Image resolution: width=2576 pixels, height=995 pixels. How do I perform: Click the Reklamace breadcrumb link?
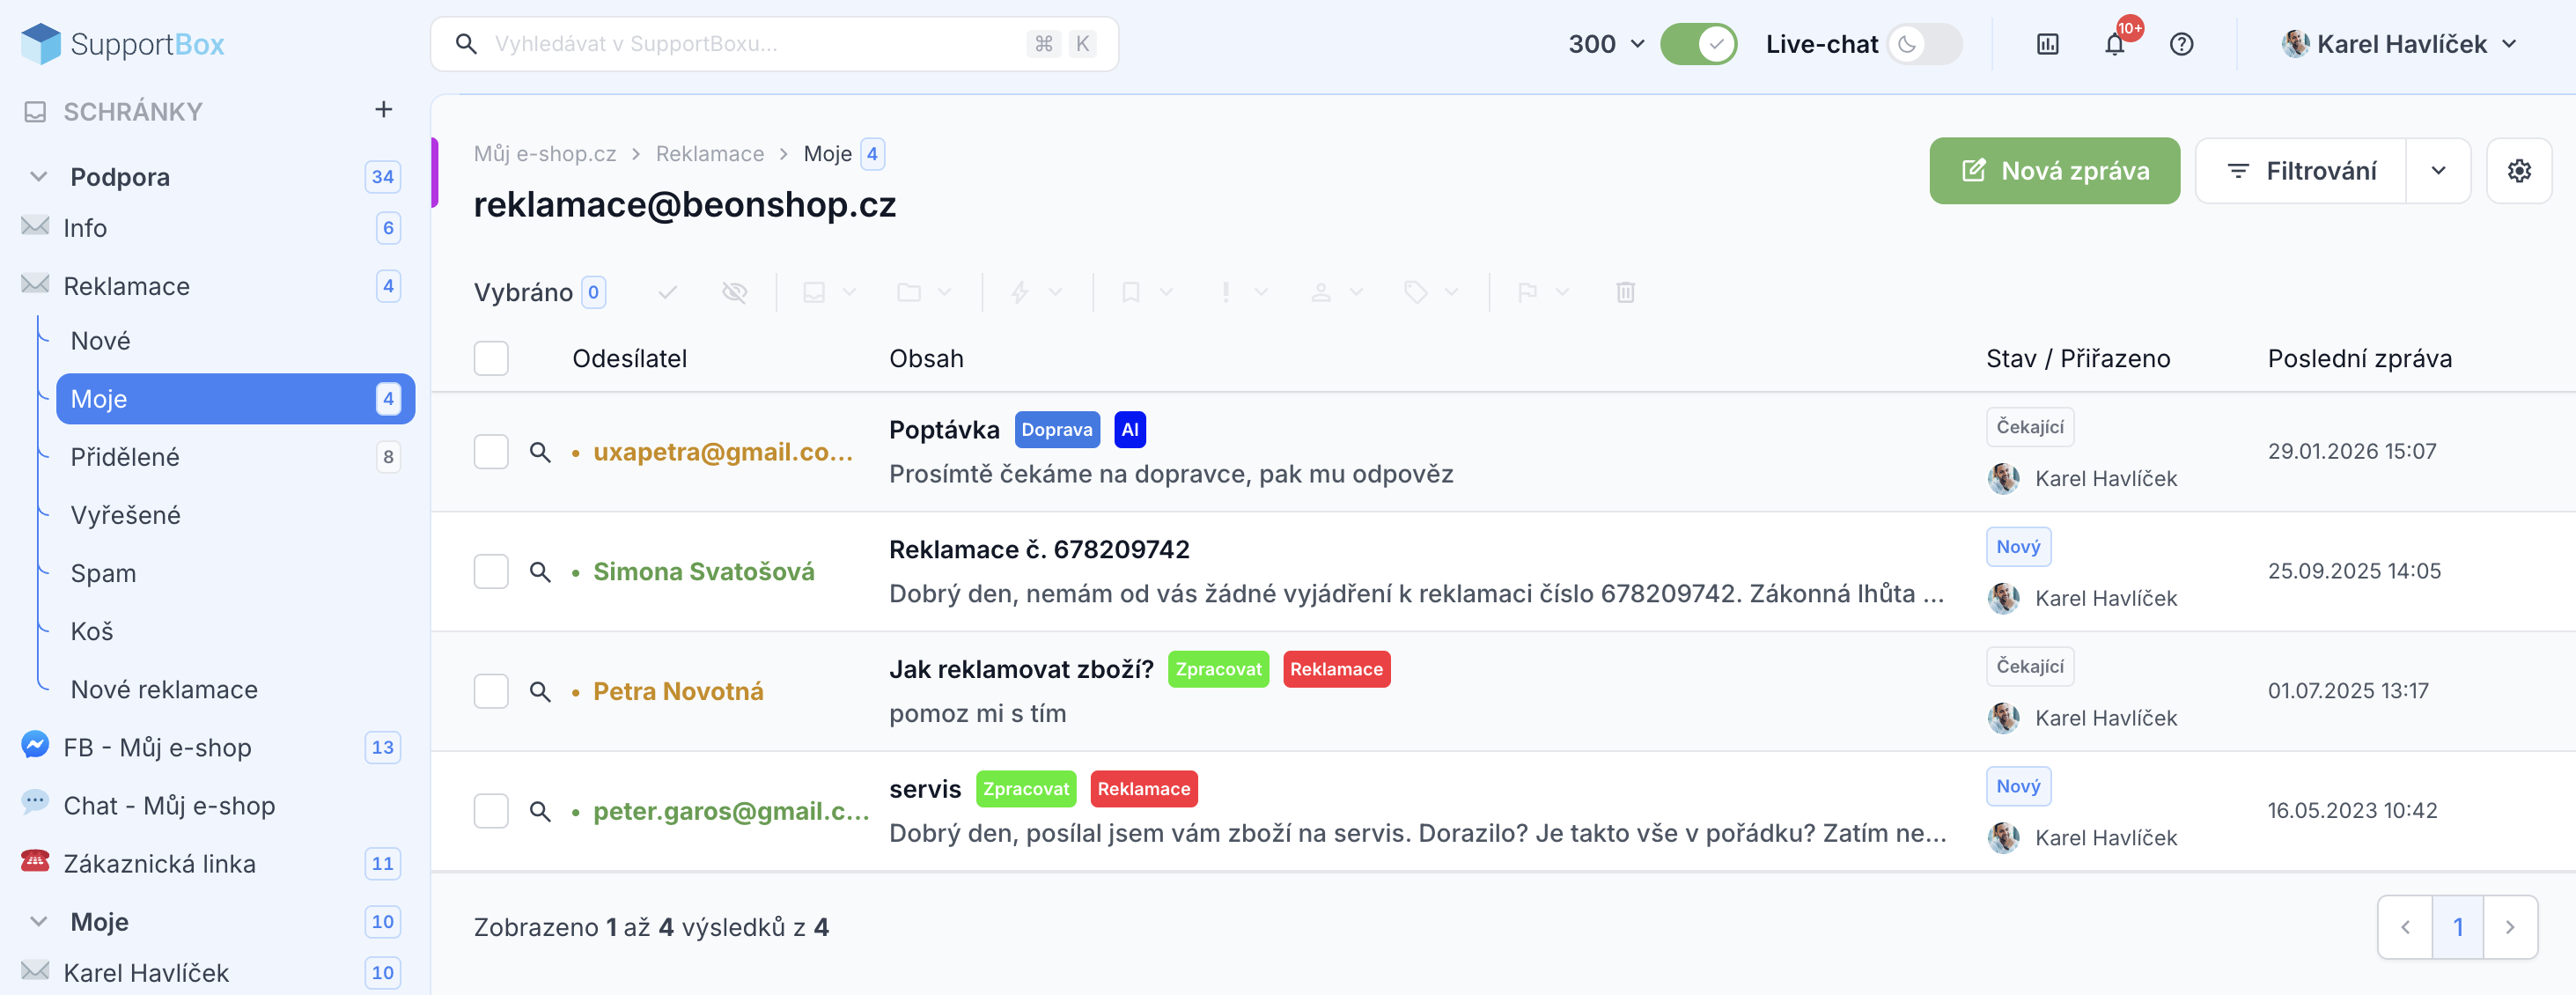click(709, 154)
